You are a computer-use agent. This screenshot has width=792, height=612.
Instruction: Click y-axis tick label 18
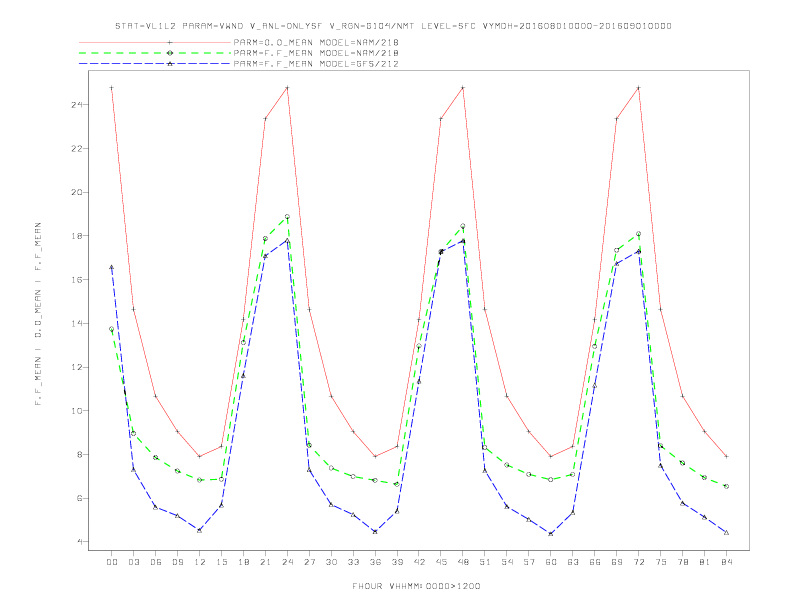(76, 236)
